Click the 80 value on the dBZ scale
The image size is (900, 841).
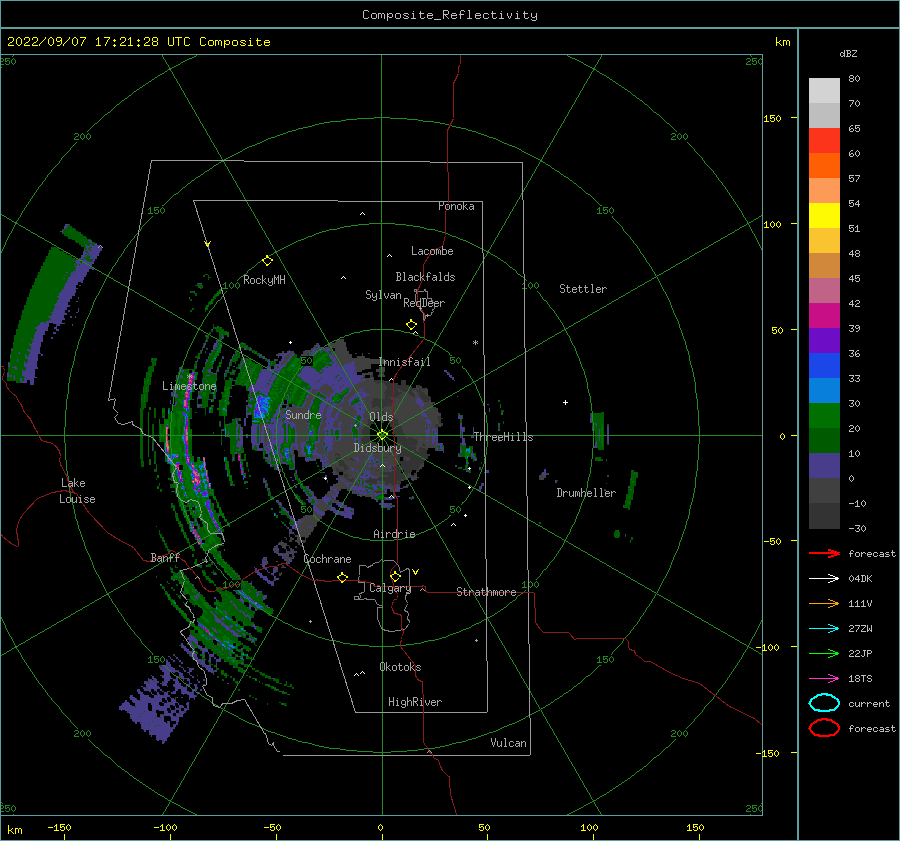(854, 79)
